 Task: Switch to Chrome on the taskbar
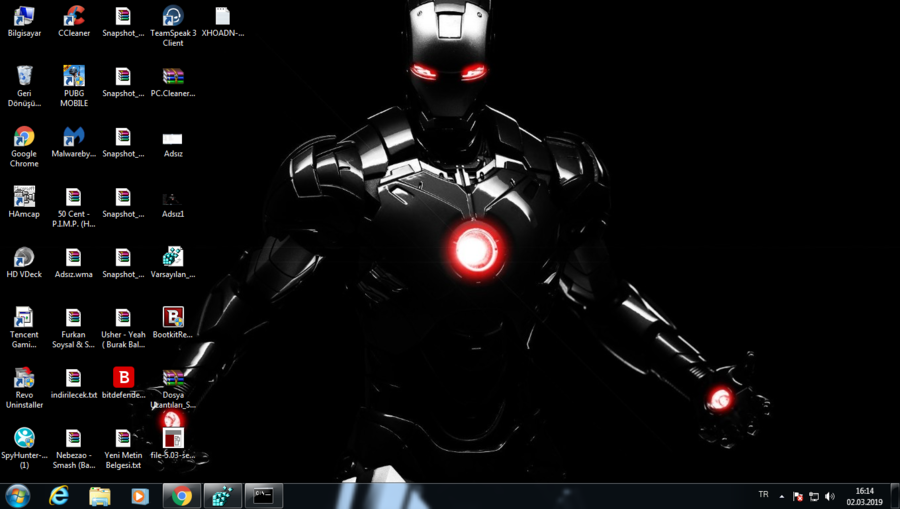(x=181, y=496)
